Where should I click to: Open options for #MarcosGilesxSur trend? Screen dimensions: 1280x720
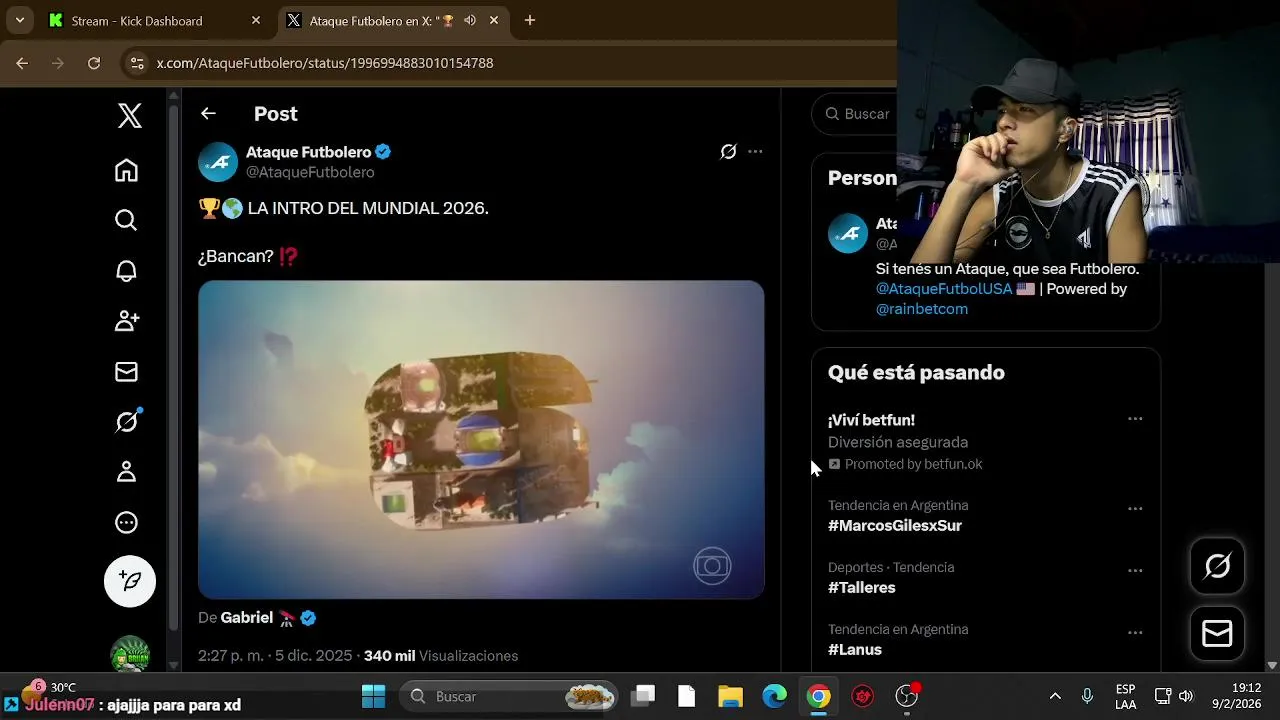[x=1135, y=509]
